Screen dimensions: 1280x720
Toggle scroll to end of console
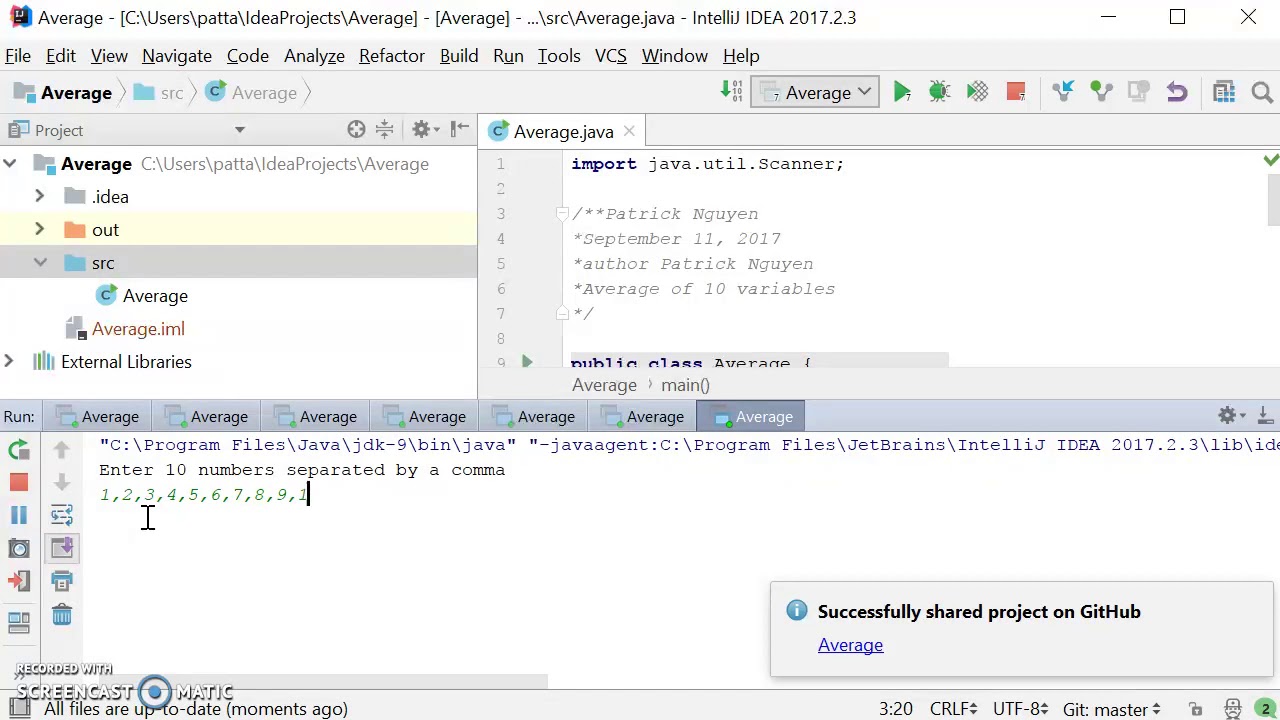(x=62, y=548)
